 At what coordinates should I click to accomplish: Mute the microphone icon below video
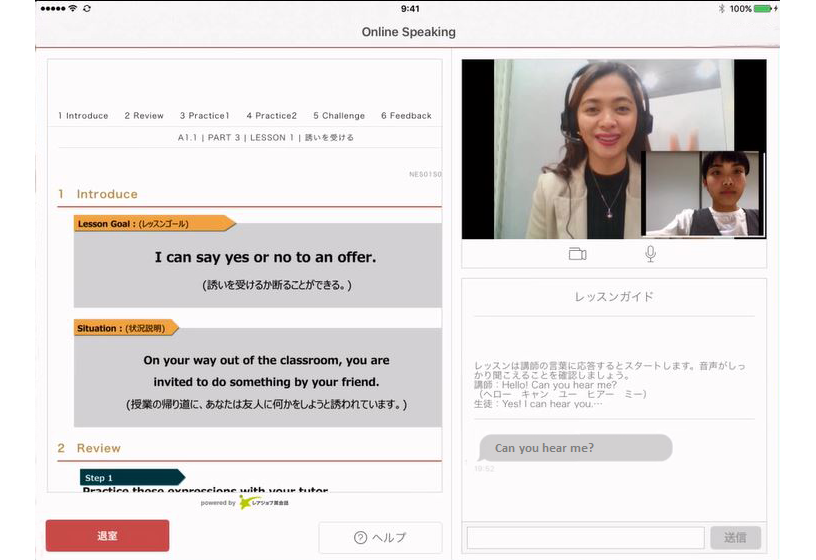(x=650, y=254)
